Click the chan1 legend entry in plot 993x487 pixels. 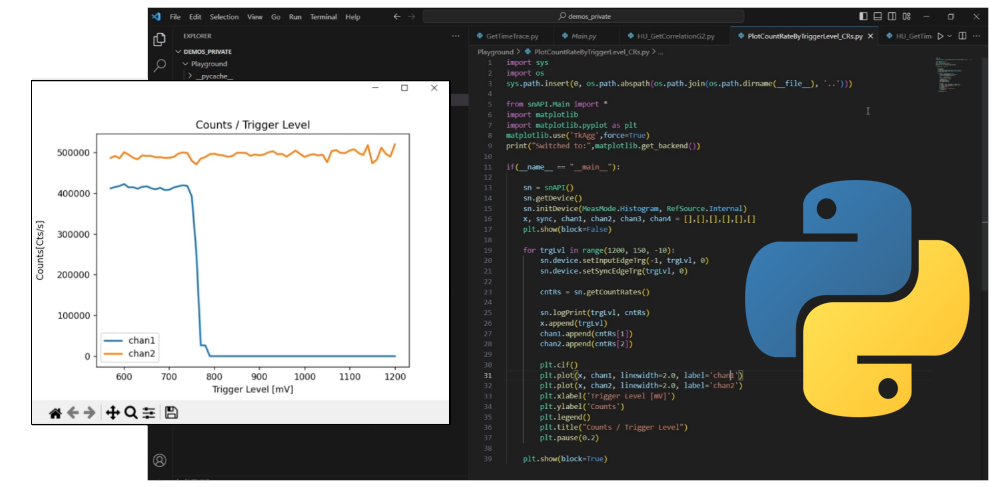pyautogui.click(x=129, y=341)
